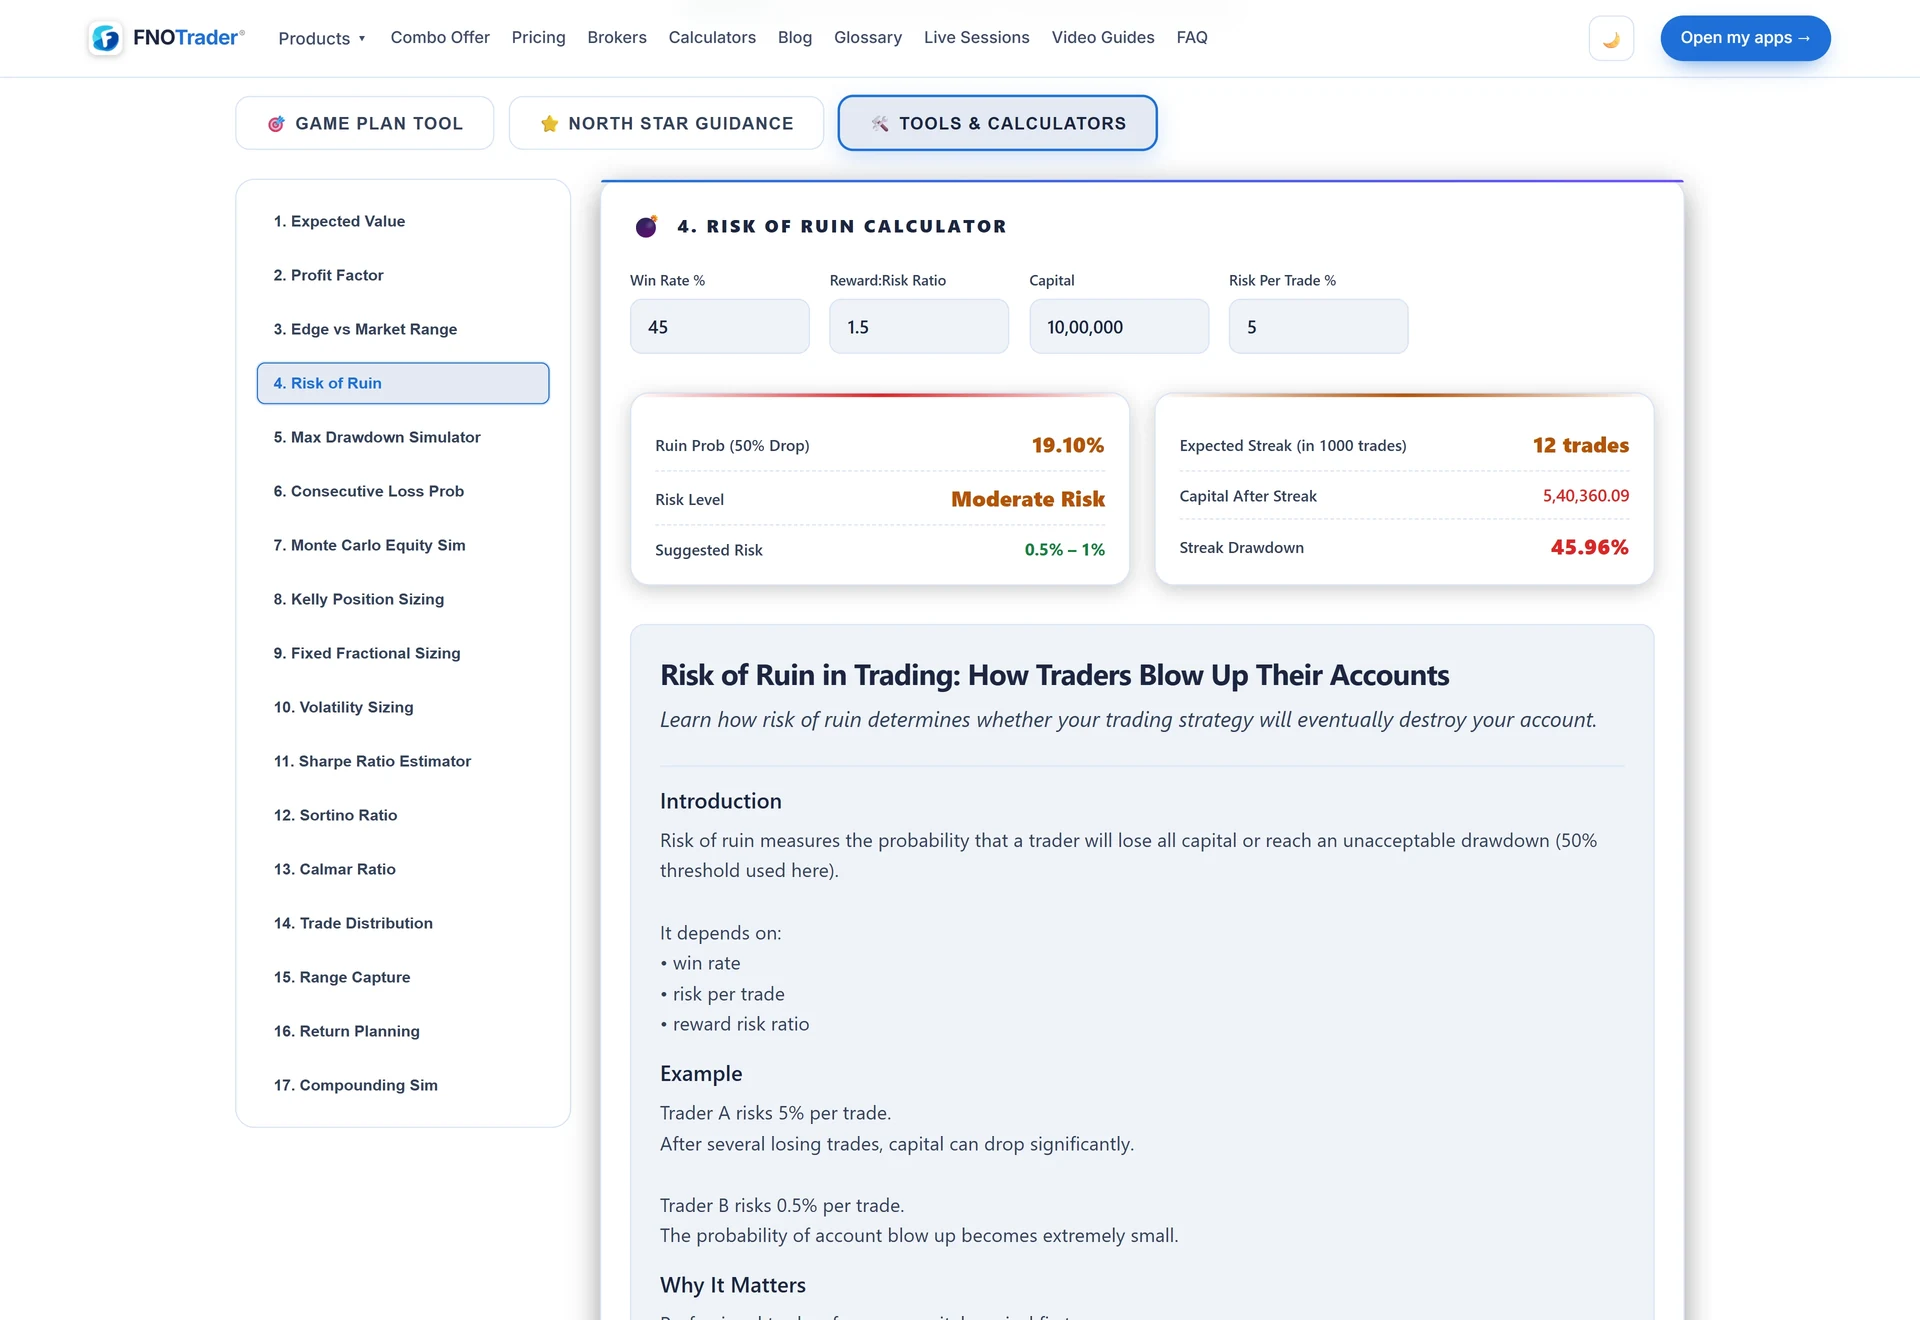Open 7. Monte Carlo Equity Sim
This screenshot has width=1920, height=1320.
[x=403, y=545]
